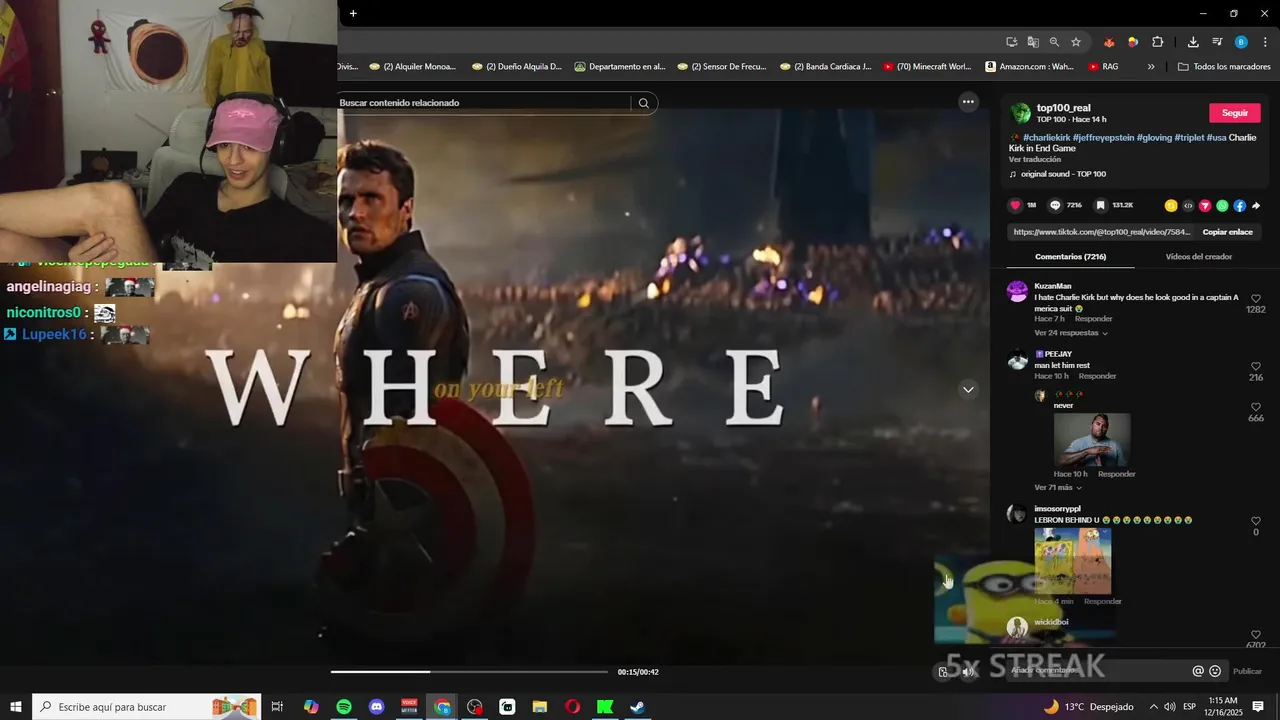Screen dimensions: 1280x720
Task: Switch to 'Comentarios (7216)' tab
Action: pos(1070,257)
